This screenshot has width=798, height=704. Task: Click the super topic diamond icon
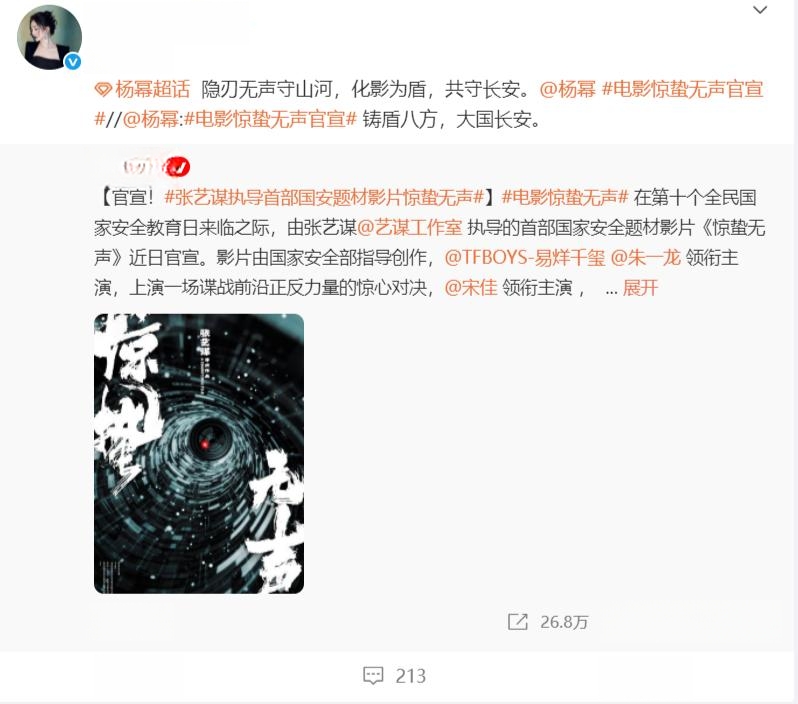(x=103, y=90)
